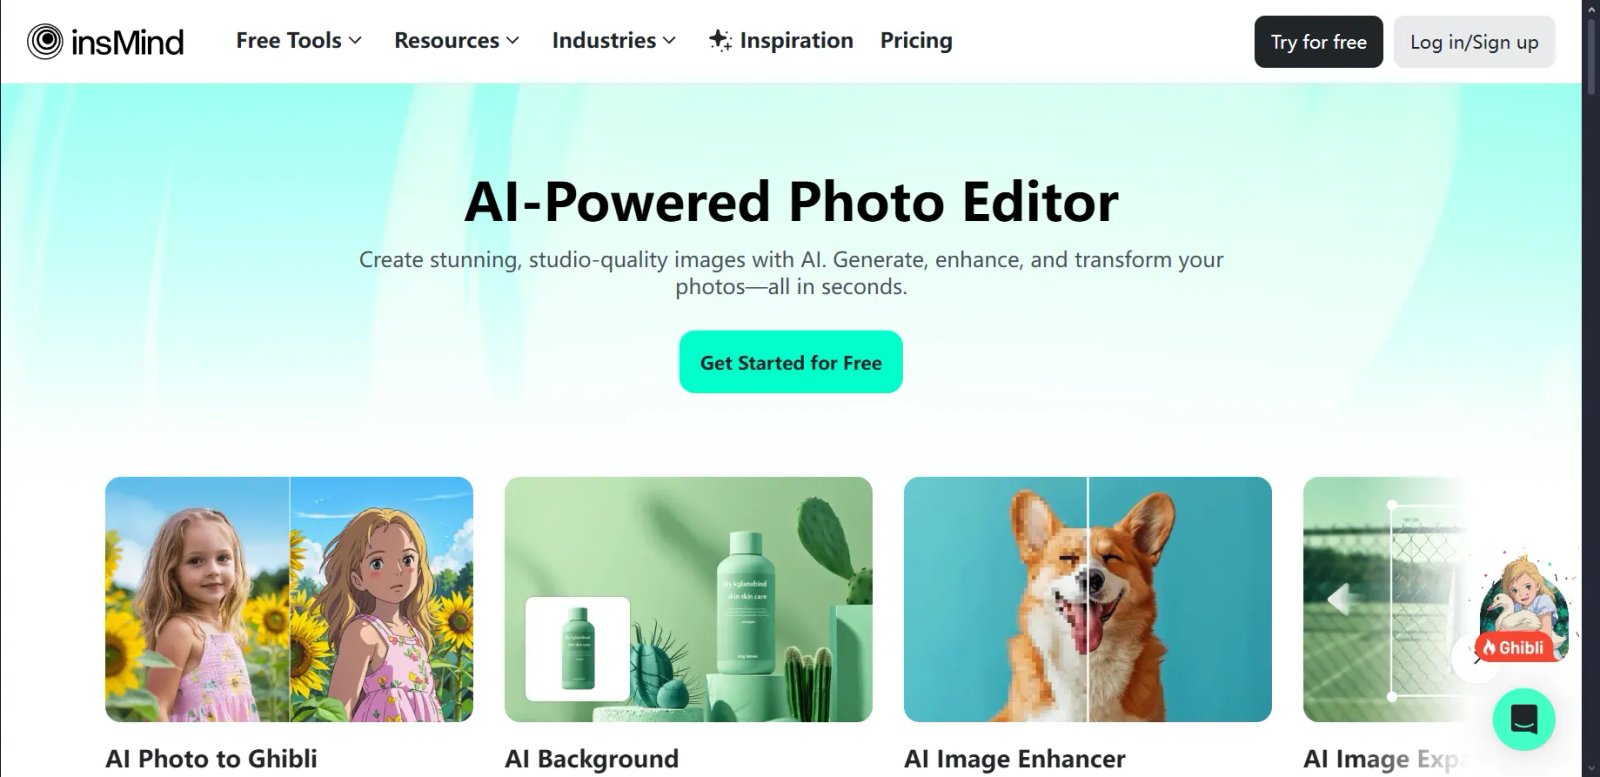
Task: Click Get Started for Free button
Action: pyautogui.click(x=791, y=362)
